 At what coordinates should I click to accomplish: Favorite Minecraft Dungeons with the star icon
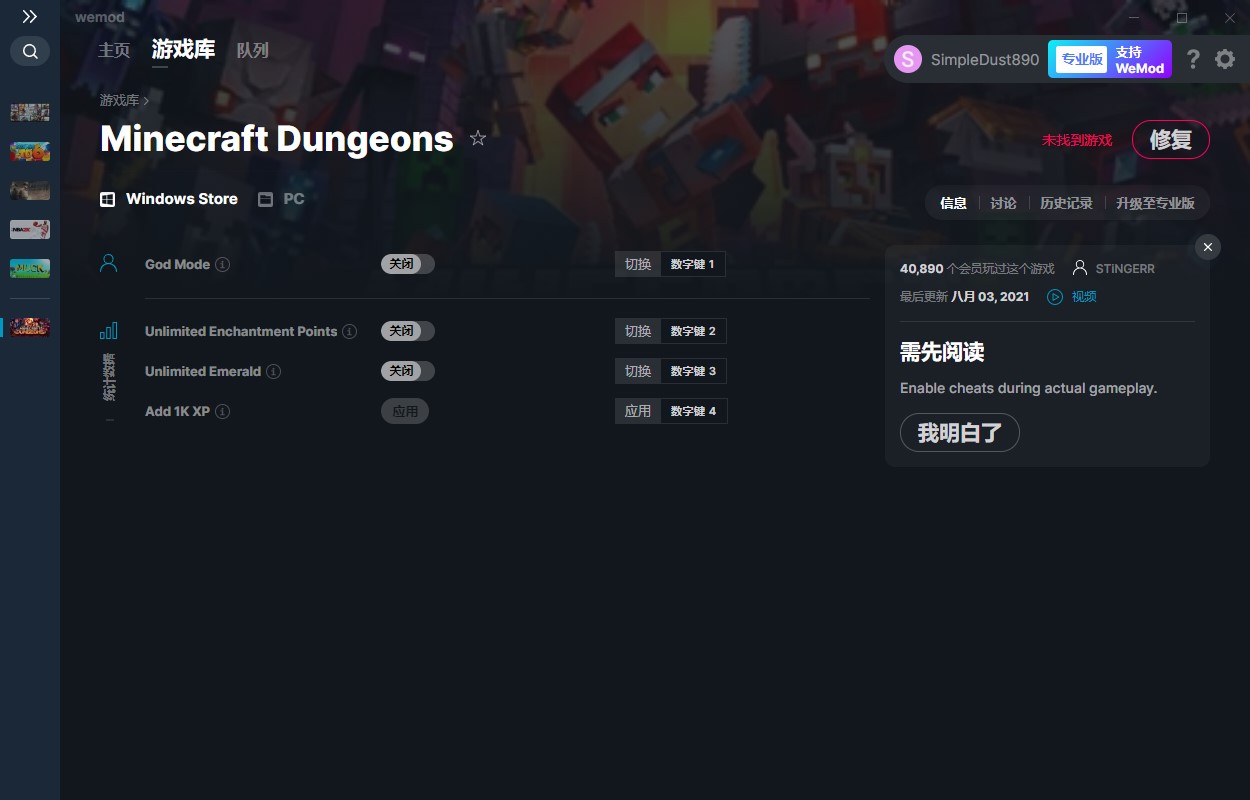click(478, 138)
